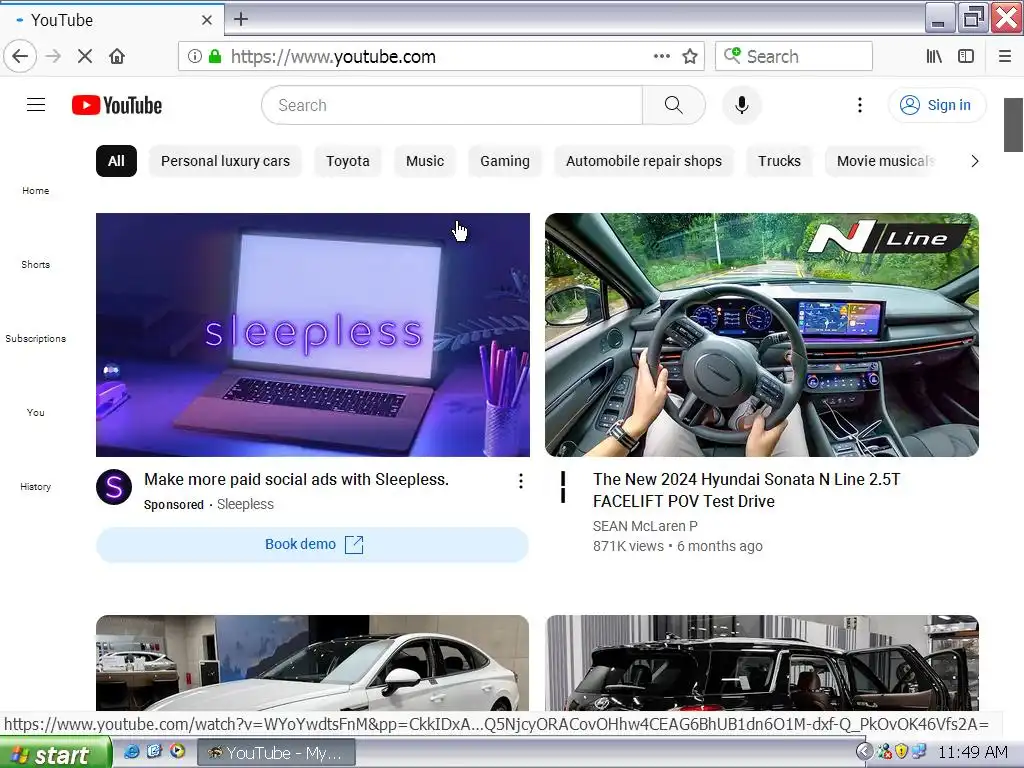The width and height of the screenshot is (1024, 768).
Task: Stop loading the page with X button
Action: coord(84,56)
